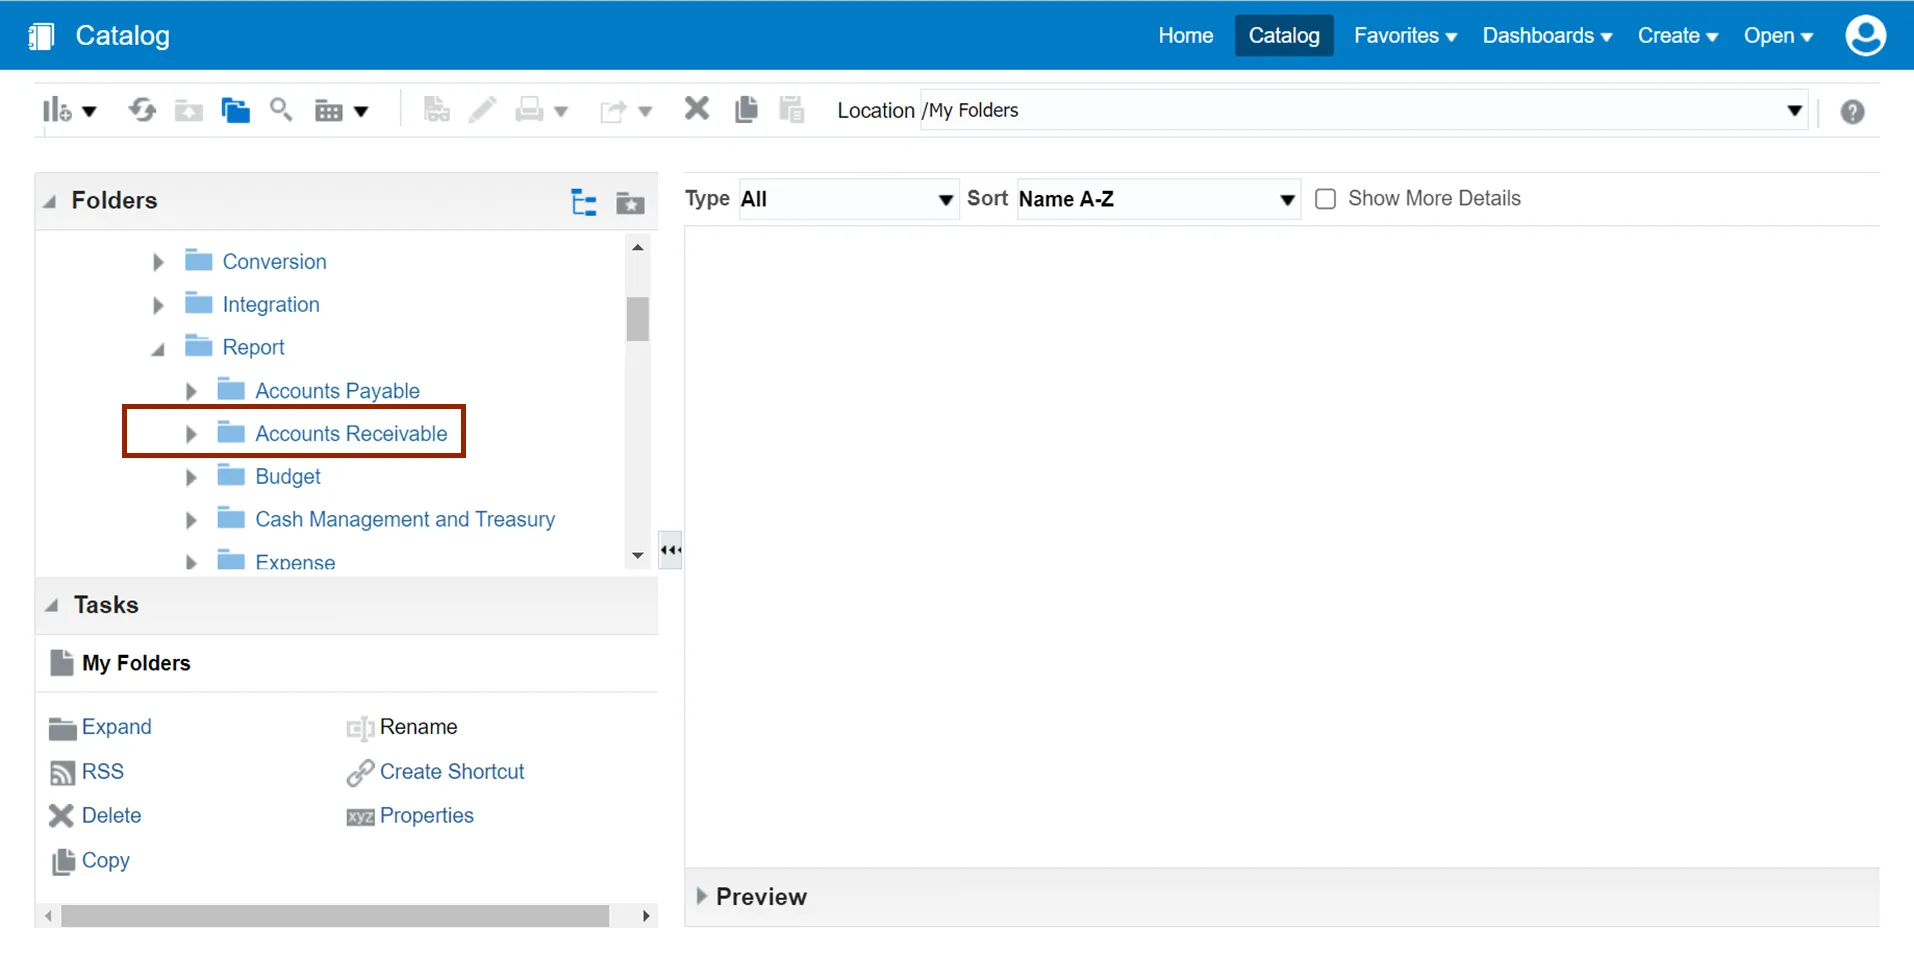The height and width of the screenshot is (953, 1914).
Task: Click the Copy icon in toolbar
Action: pyautogui.click(x=746, y=109)
